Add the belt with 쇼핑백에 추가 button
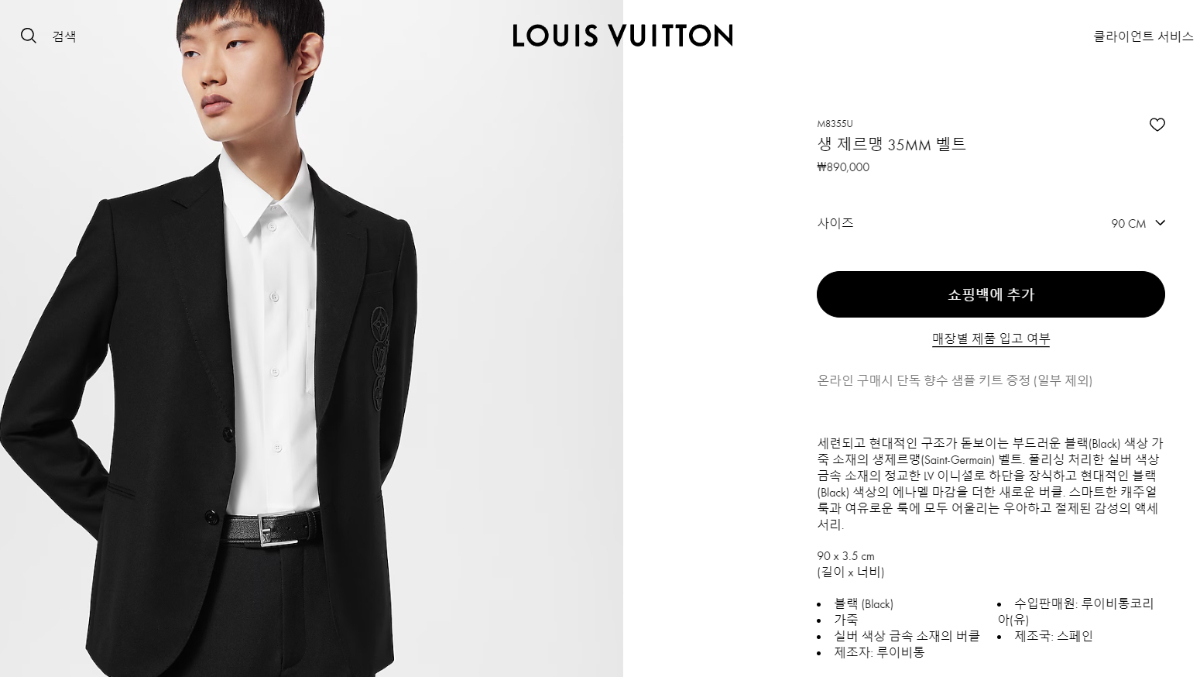 click(x=991, y=294)
